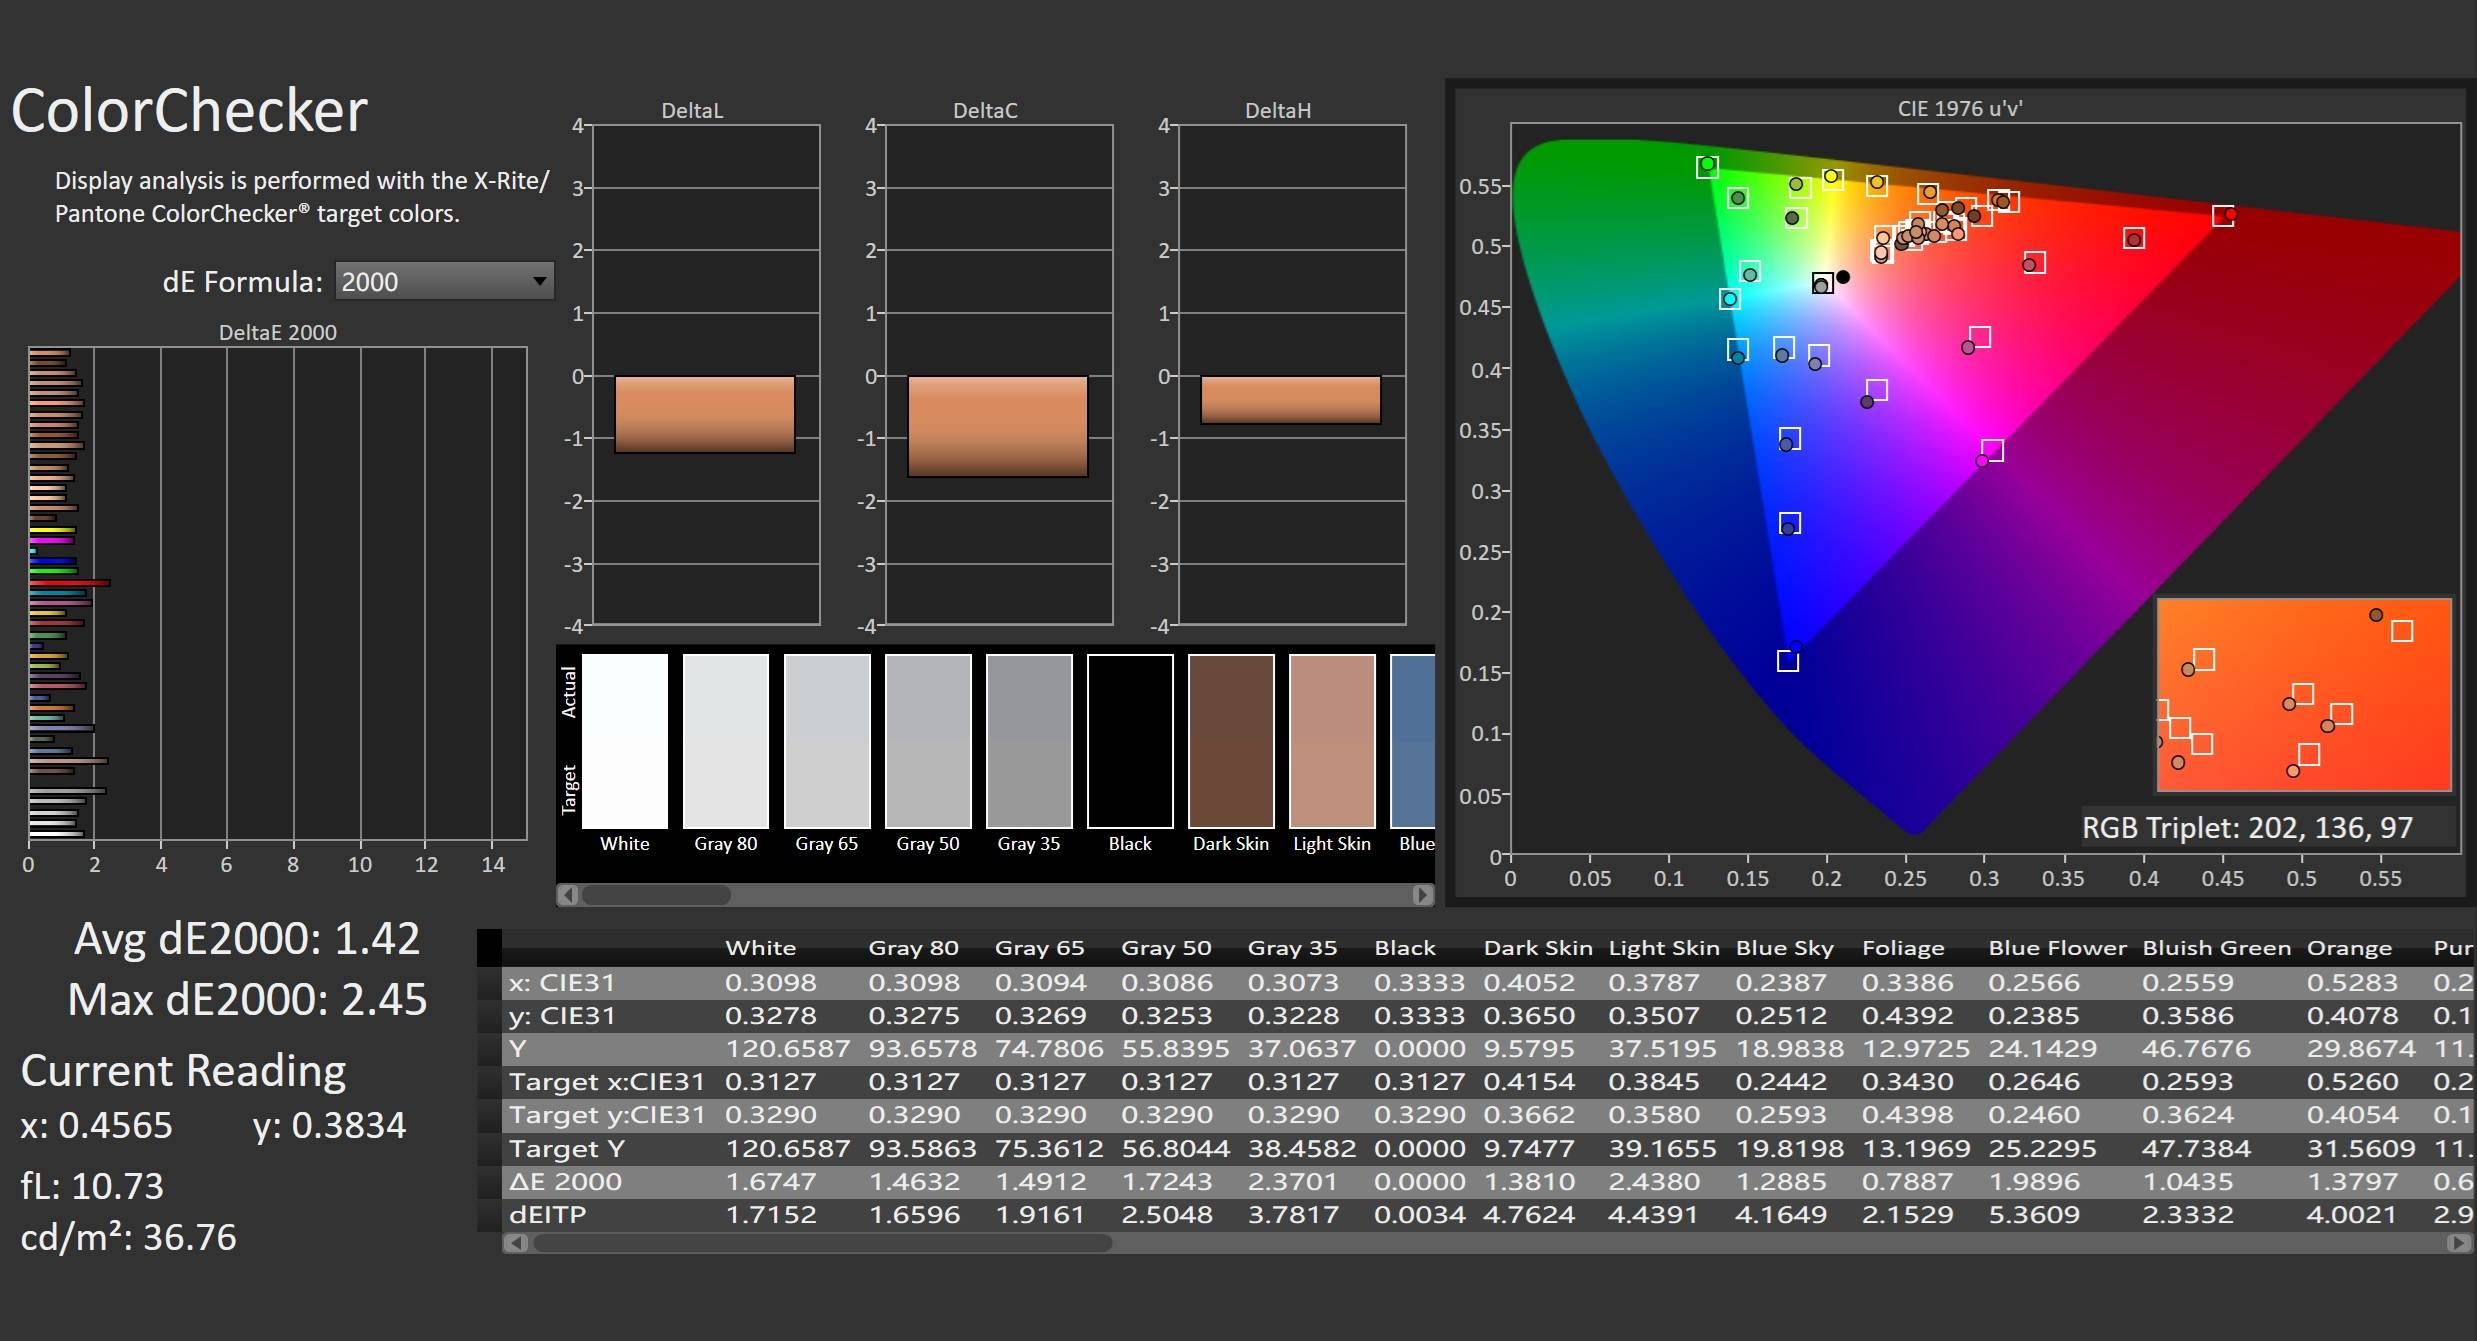Screen dimensions: 2477x1341
Task: Click the dE Formula dropdown arrow
Action: 539,281
